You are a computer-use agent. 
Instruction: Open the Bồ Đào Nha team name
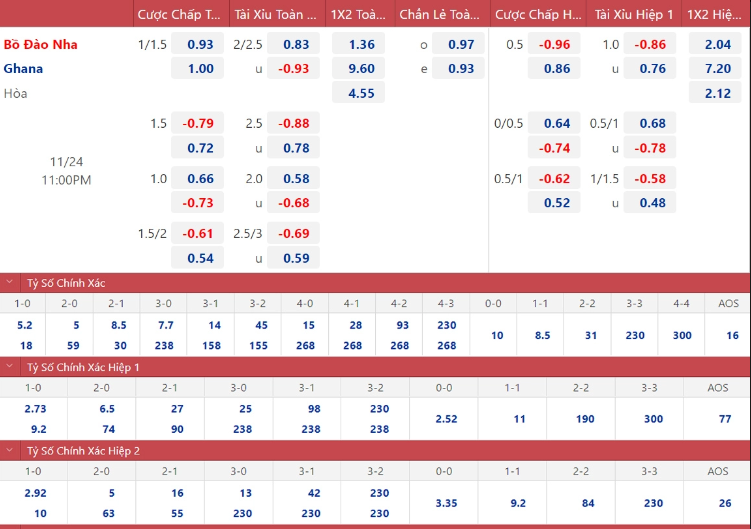click(x=40, y=44)
